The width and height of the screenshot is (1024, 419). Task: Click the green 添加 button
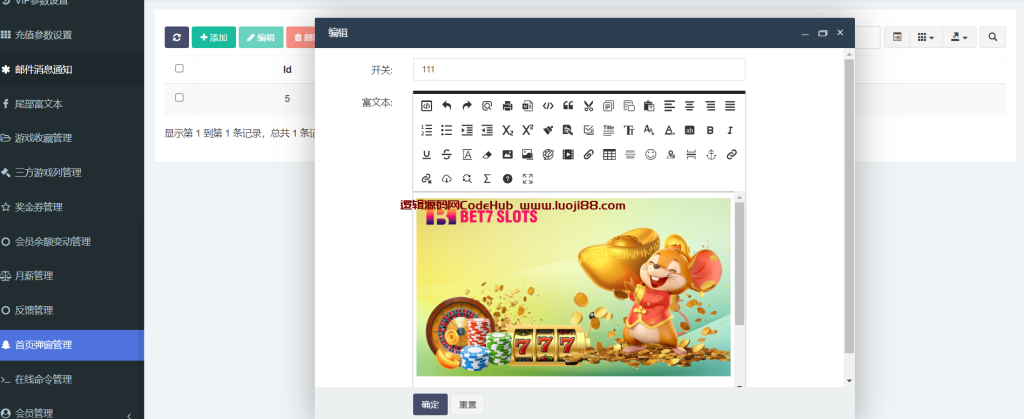click(214, 37)
